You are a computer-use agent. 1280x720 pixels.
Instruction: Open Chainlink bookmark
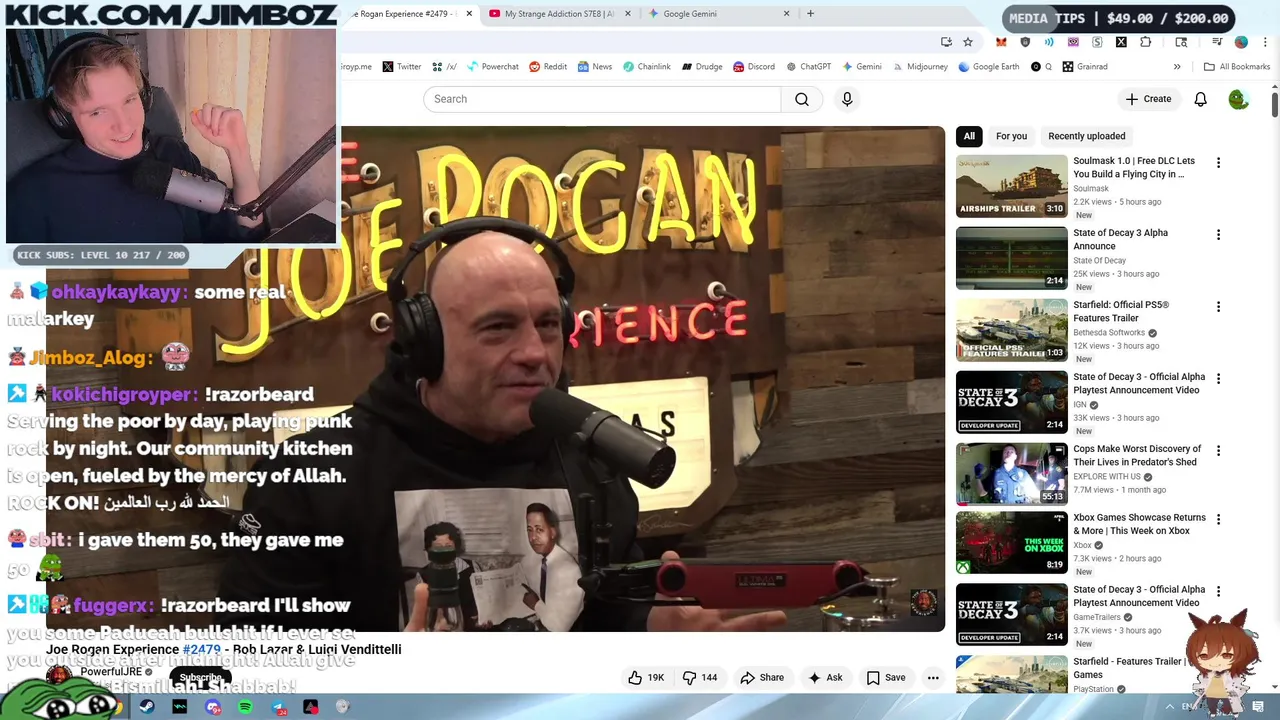click(x=646, y=67)
